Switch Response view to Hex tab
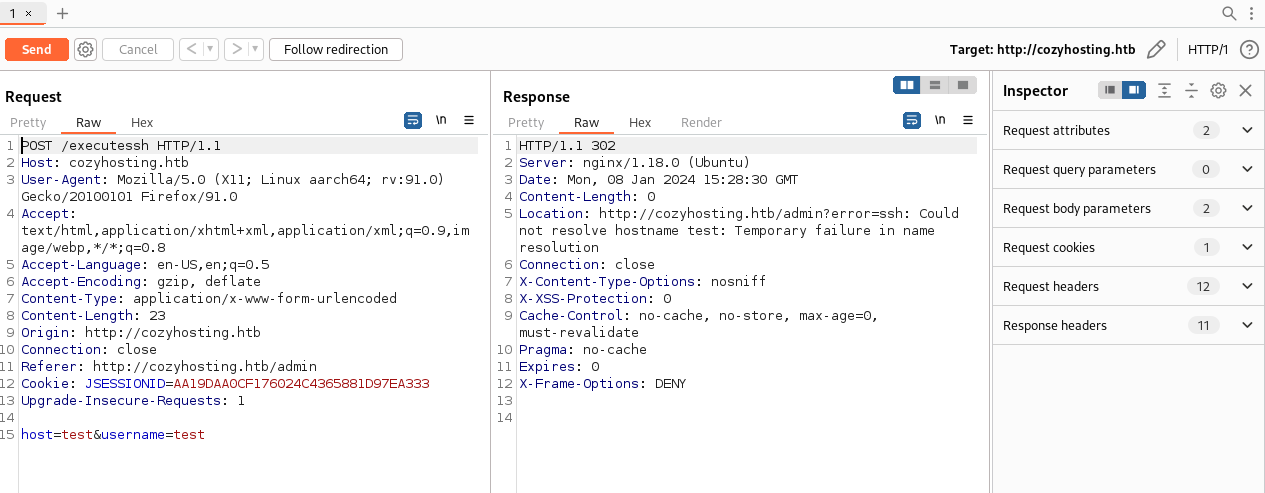 click(640, 122)
